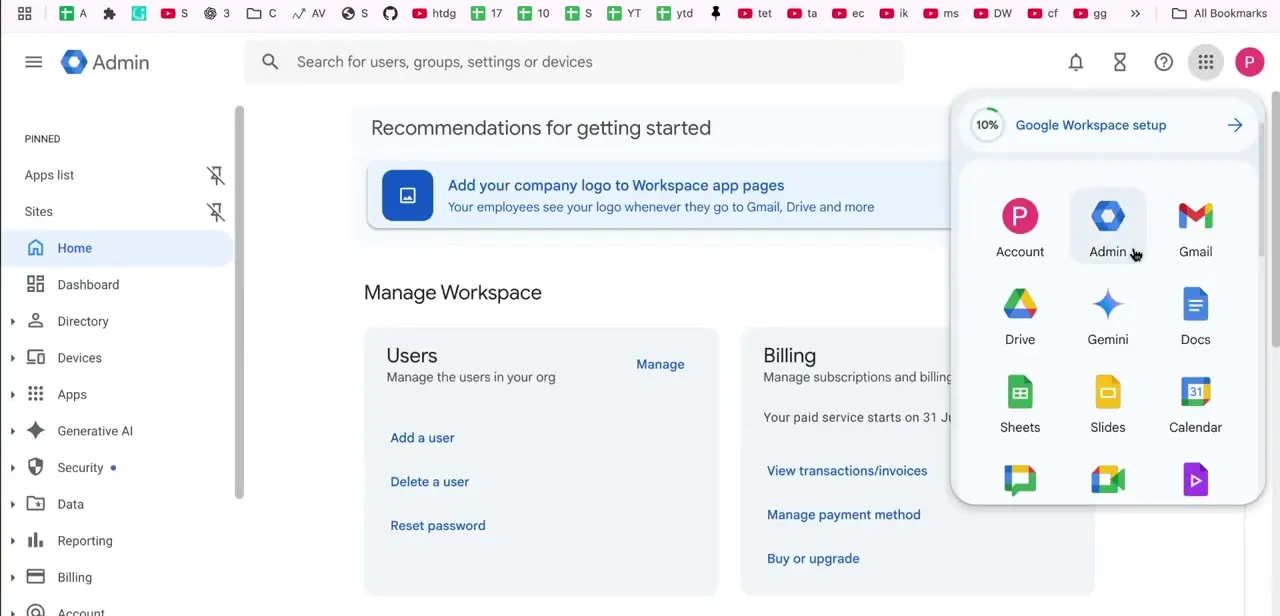Open Slides from apps panel
This screenshot has width=1280, height=616.
(x=1108, y=404)
